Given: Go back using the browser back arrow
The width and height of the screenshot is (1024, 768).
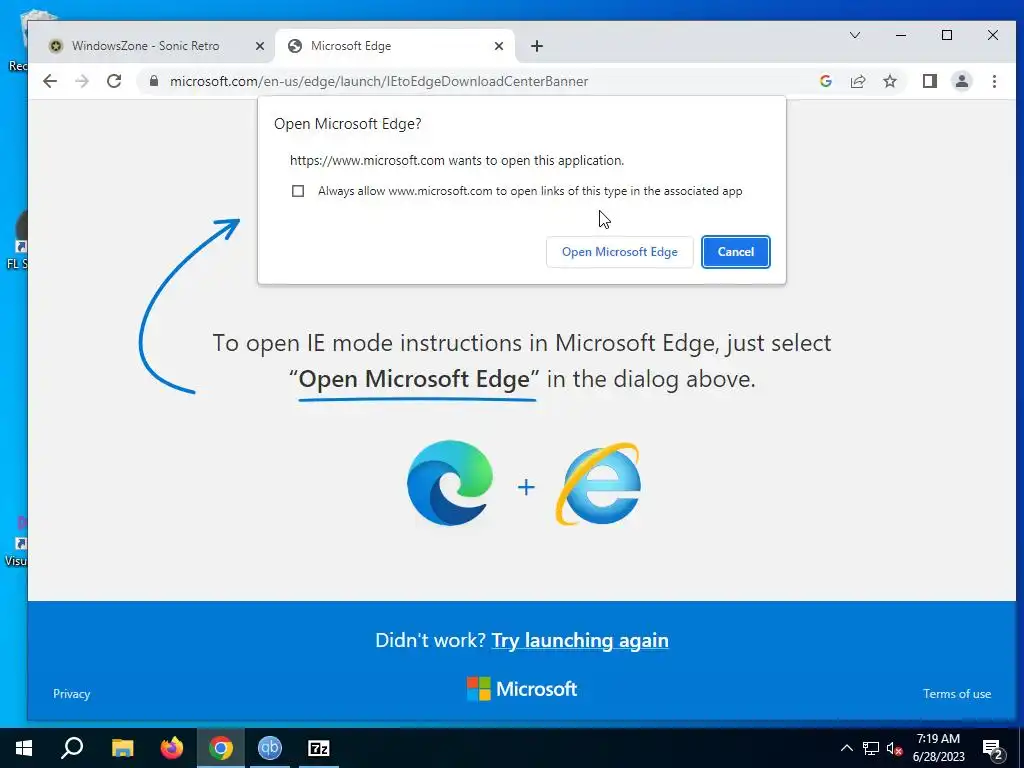Looking at the screenshot, I should [x=50, y=81].
